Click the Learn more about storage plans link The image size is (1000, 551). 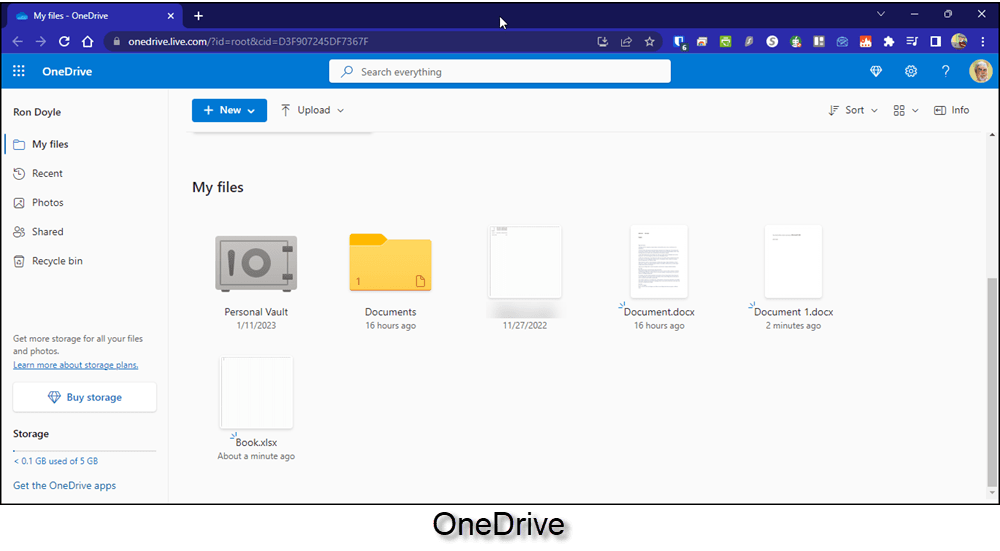(x=75, y=365)
